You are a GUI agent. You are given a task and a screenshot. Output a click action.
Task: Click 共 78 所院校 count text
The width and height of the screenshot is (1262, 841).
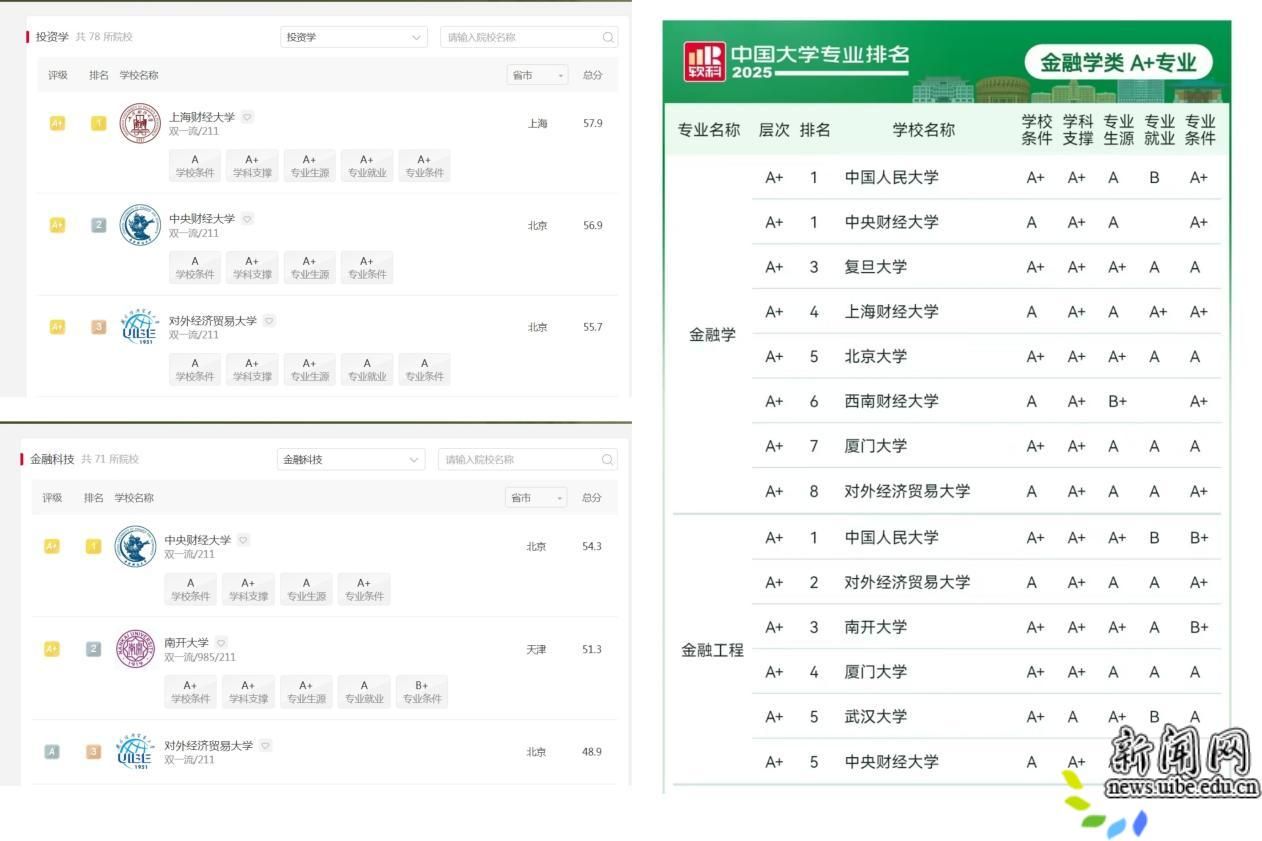point(104,37)
